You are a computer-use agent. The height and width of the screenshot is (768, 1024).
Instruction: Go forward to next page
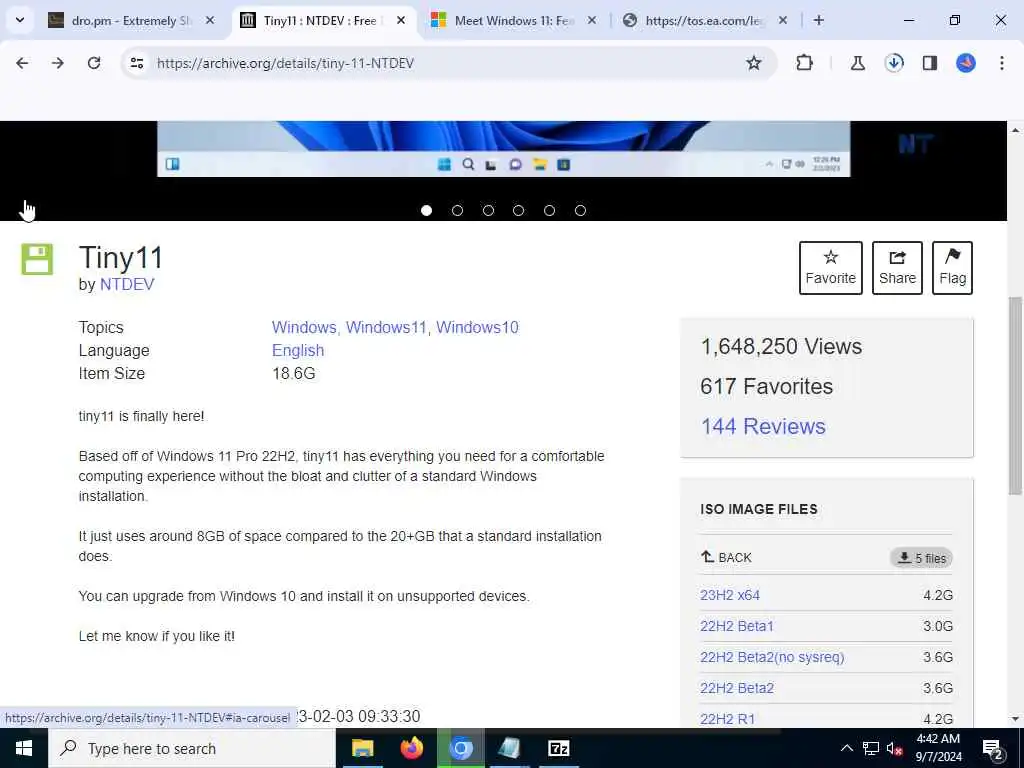tap(58, 63)
